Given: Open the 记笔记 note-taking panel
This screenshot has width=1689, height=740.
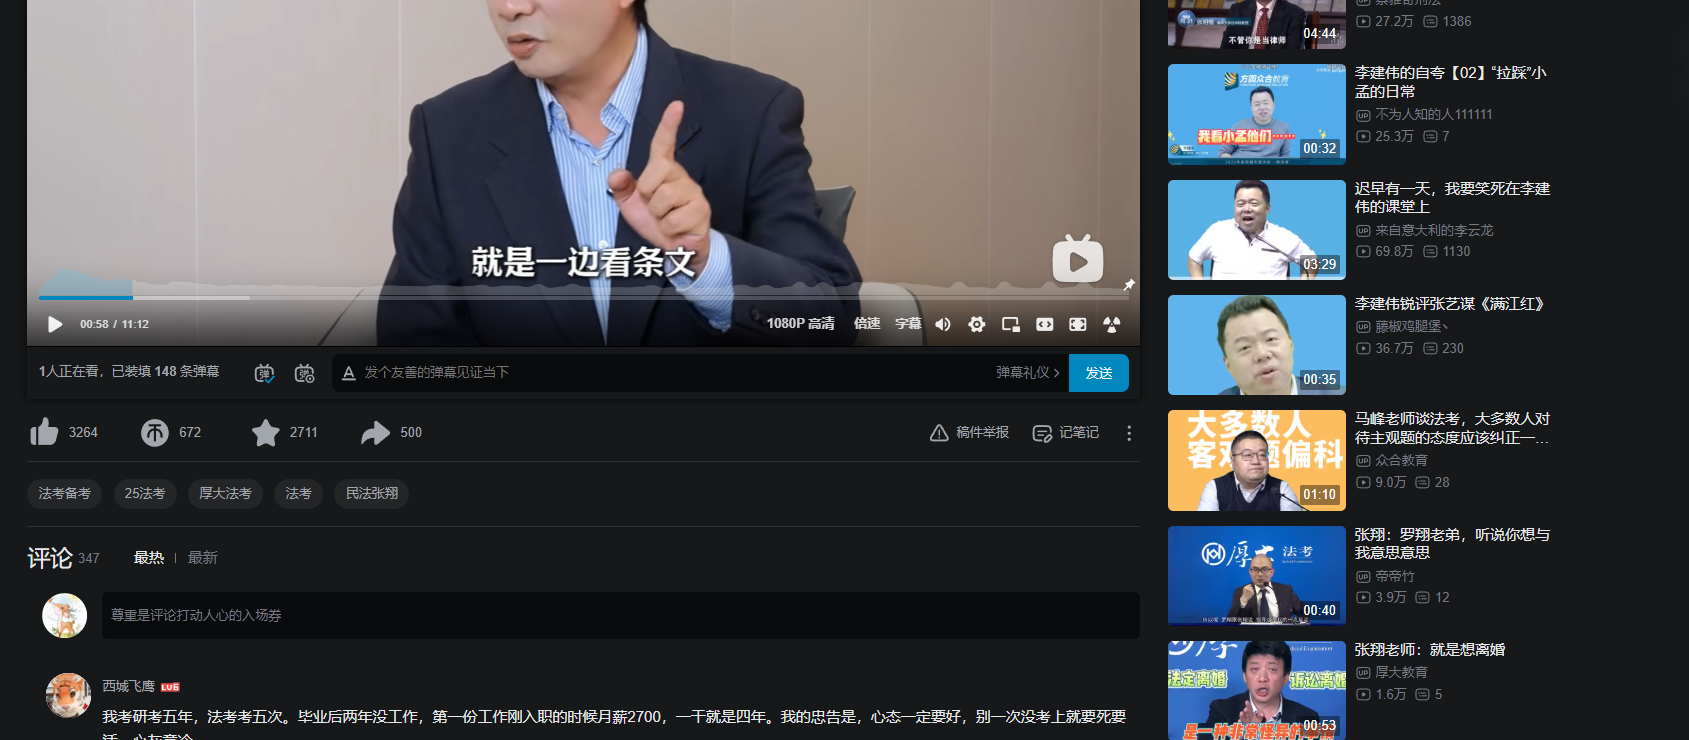Looking at the screenshot, I should (x=1066, y=432).
